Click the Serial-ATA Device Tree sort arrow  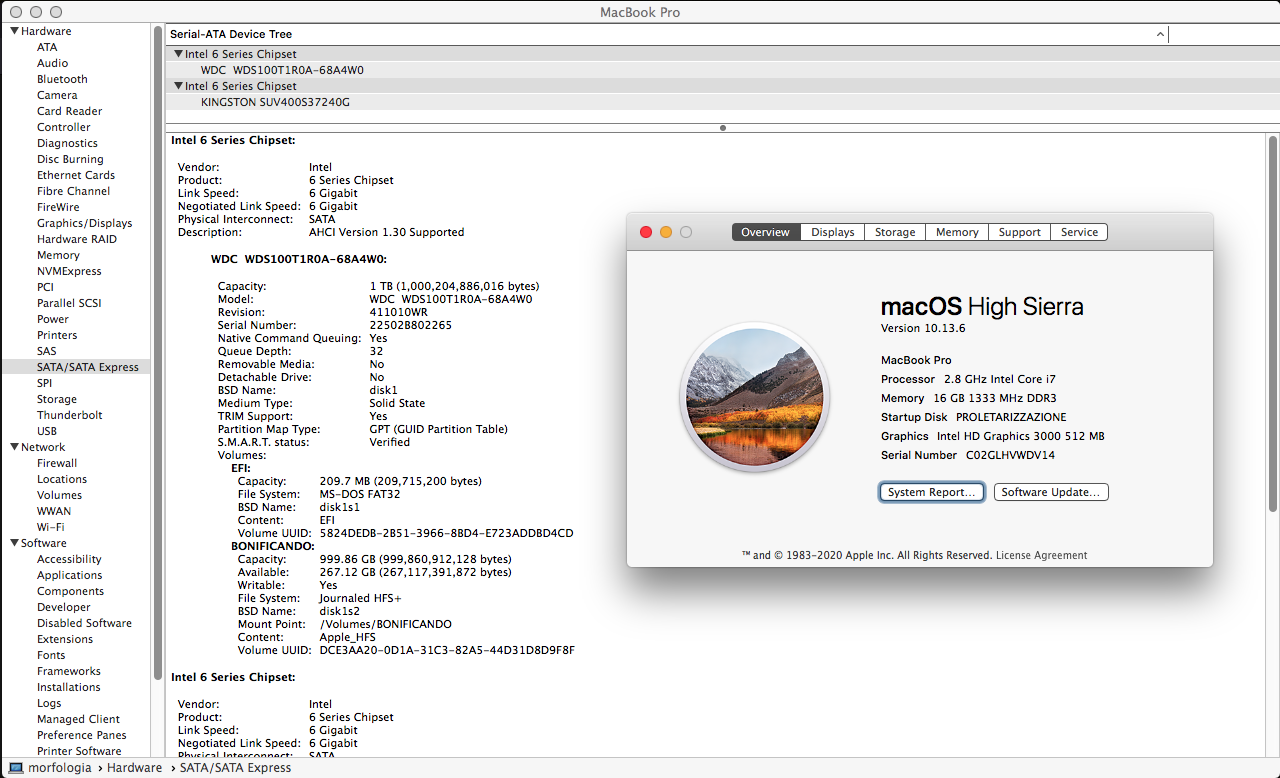[1160, 34]
